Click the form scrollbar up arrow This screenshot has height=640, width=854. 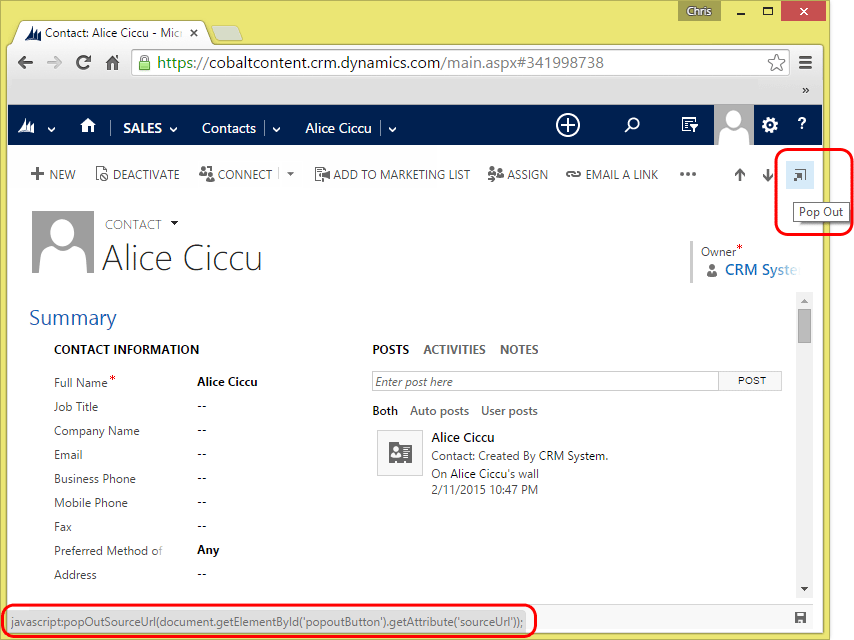[x=804, y=301]
